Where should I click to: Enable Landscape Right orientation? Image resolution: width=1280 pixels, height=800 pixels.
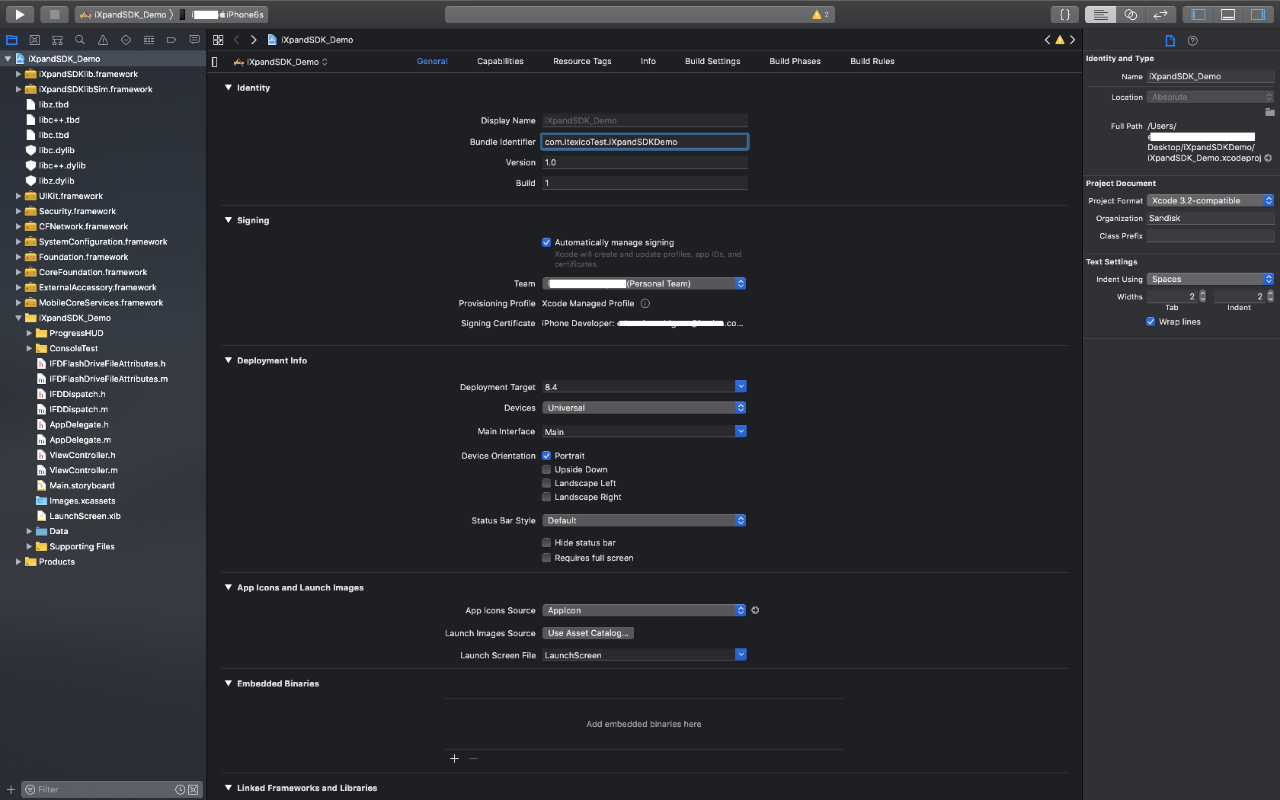546,497
